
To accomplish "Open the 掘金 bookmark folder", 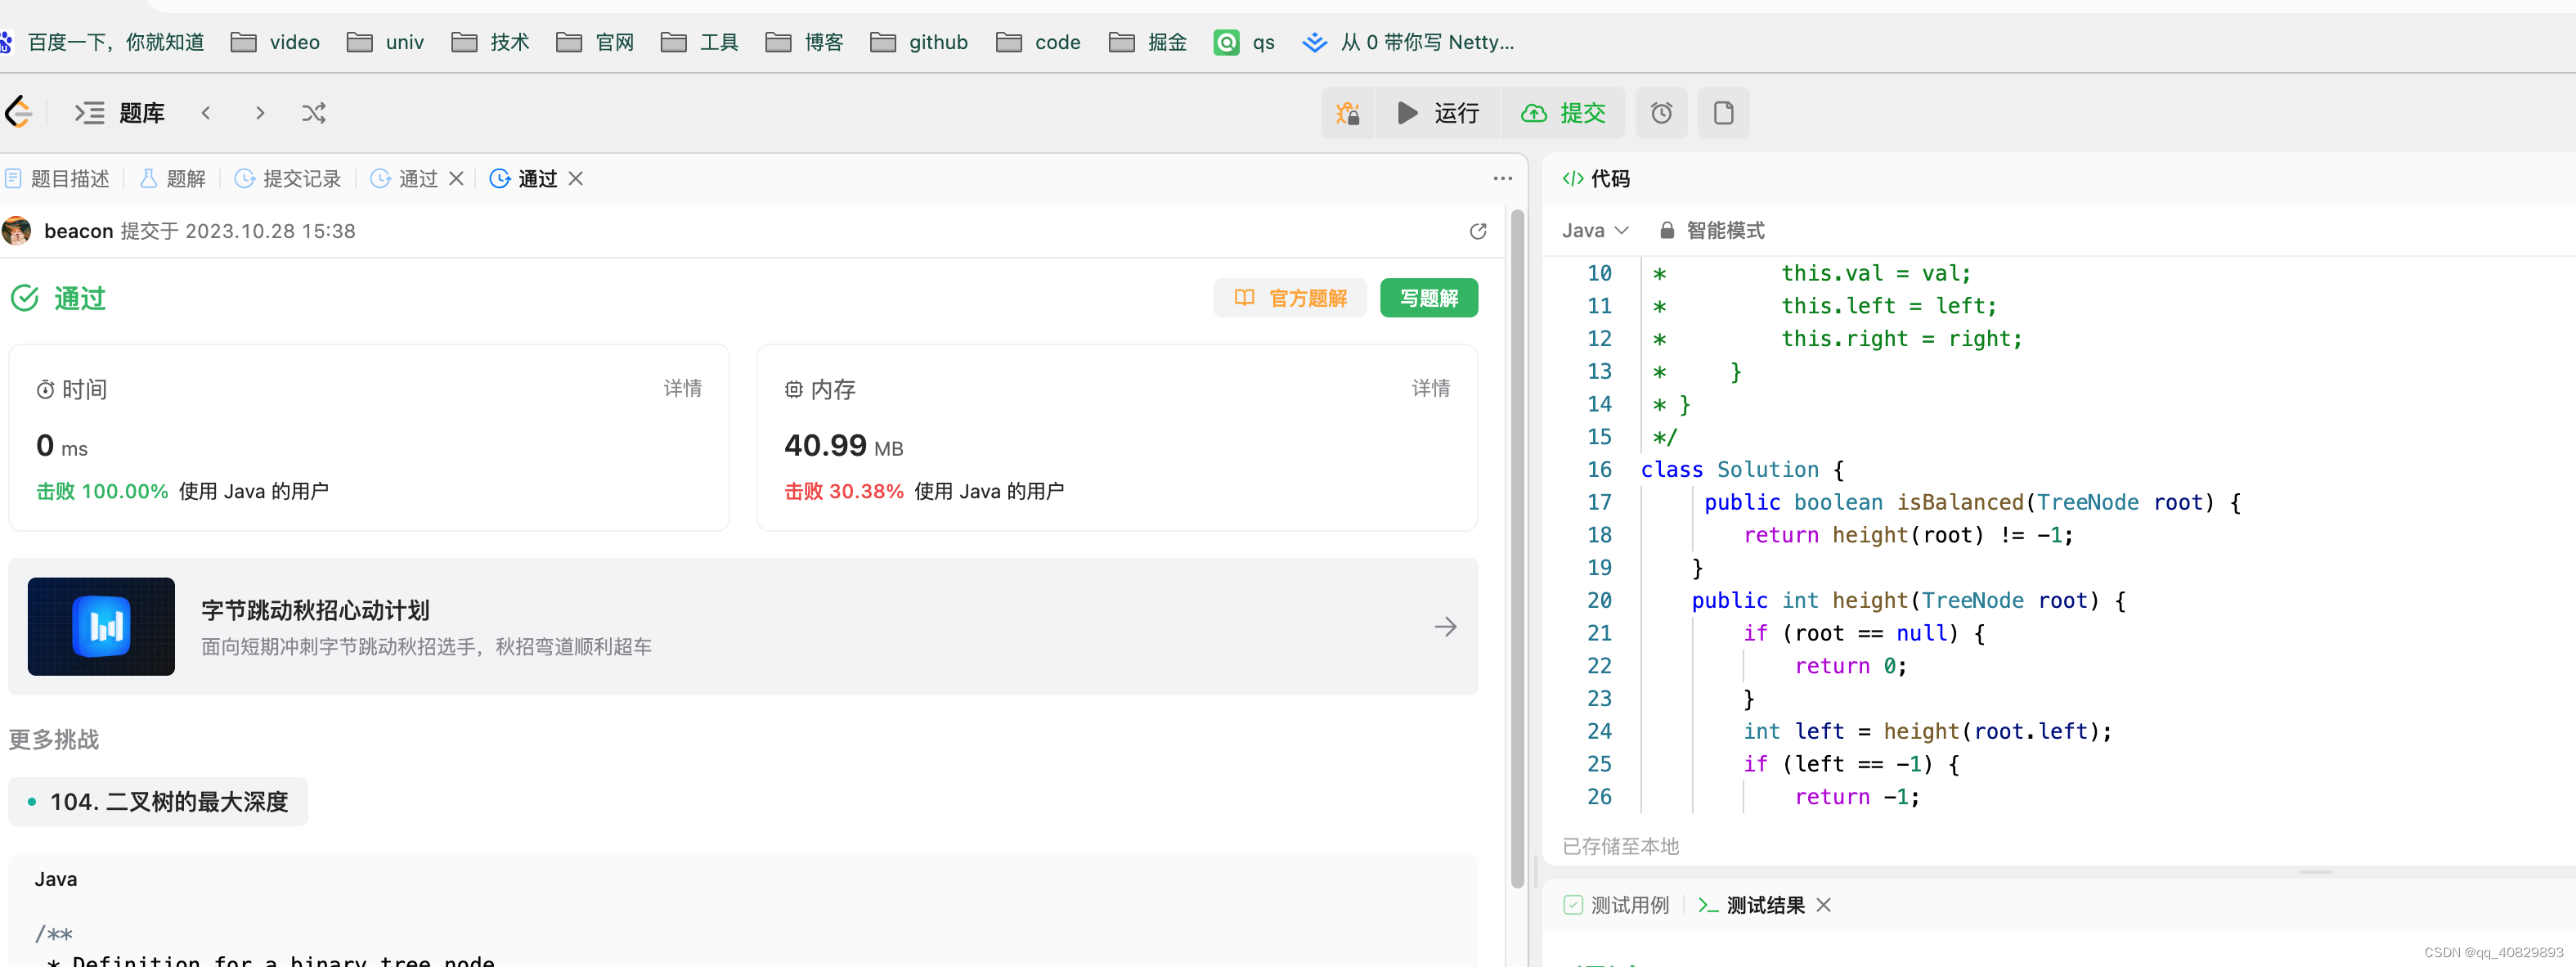I will (x=1148, y=42).
